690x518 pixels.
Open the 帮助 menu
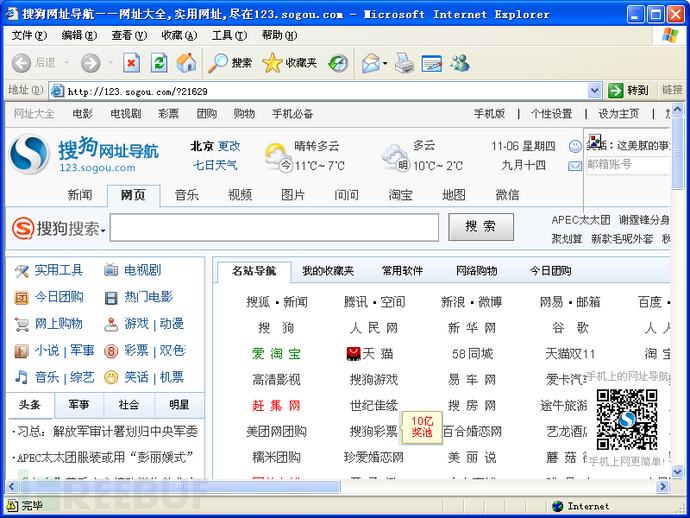pos(279,35)
